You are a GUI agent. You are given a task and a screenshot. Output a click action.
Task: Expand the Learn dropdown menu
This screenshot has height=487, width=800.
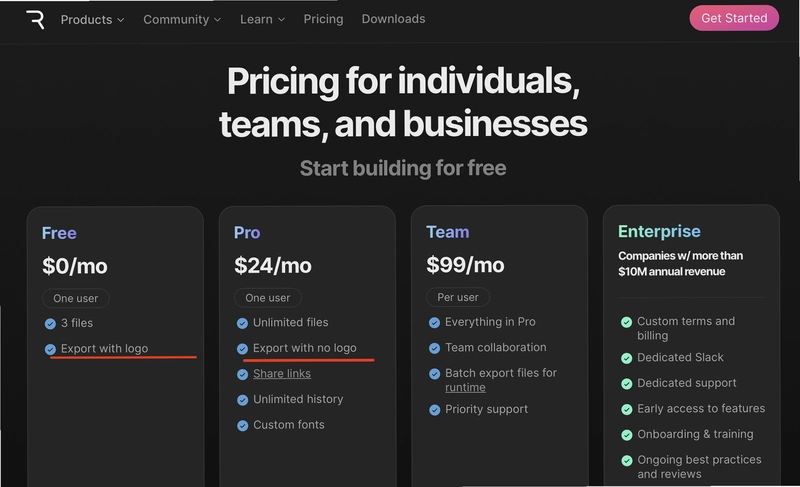click(262, 19)
